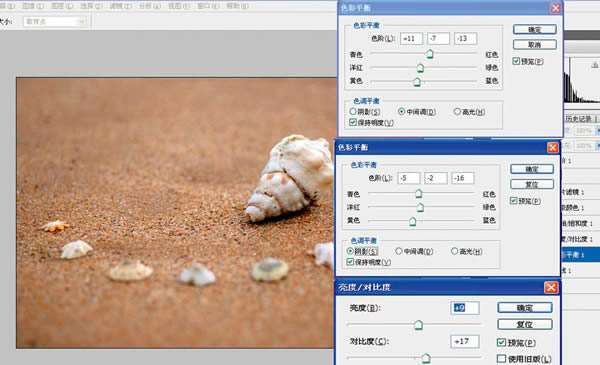Click 复位 in Color Balance dialog showing -5

532,184
